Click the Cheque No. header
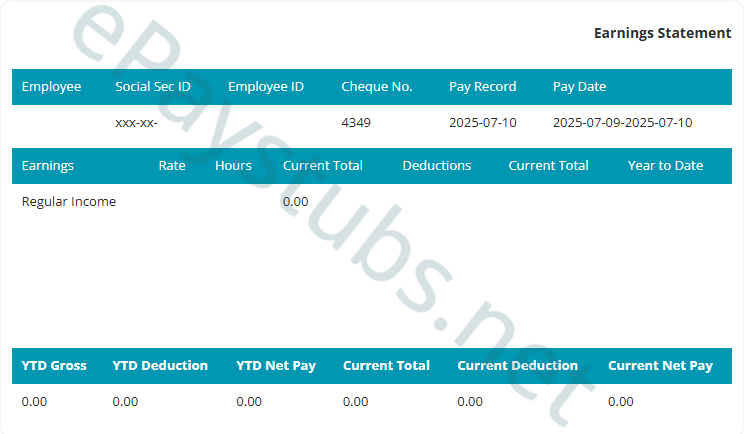 377,87
